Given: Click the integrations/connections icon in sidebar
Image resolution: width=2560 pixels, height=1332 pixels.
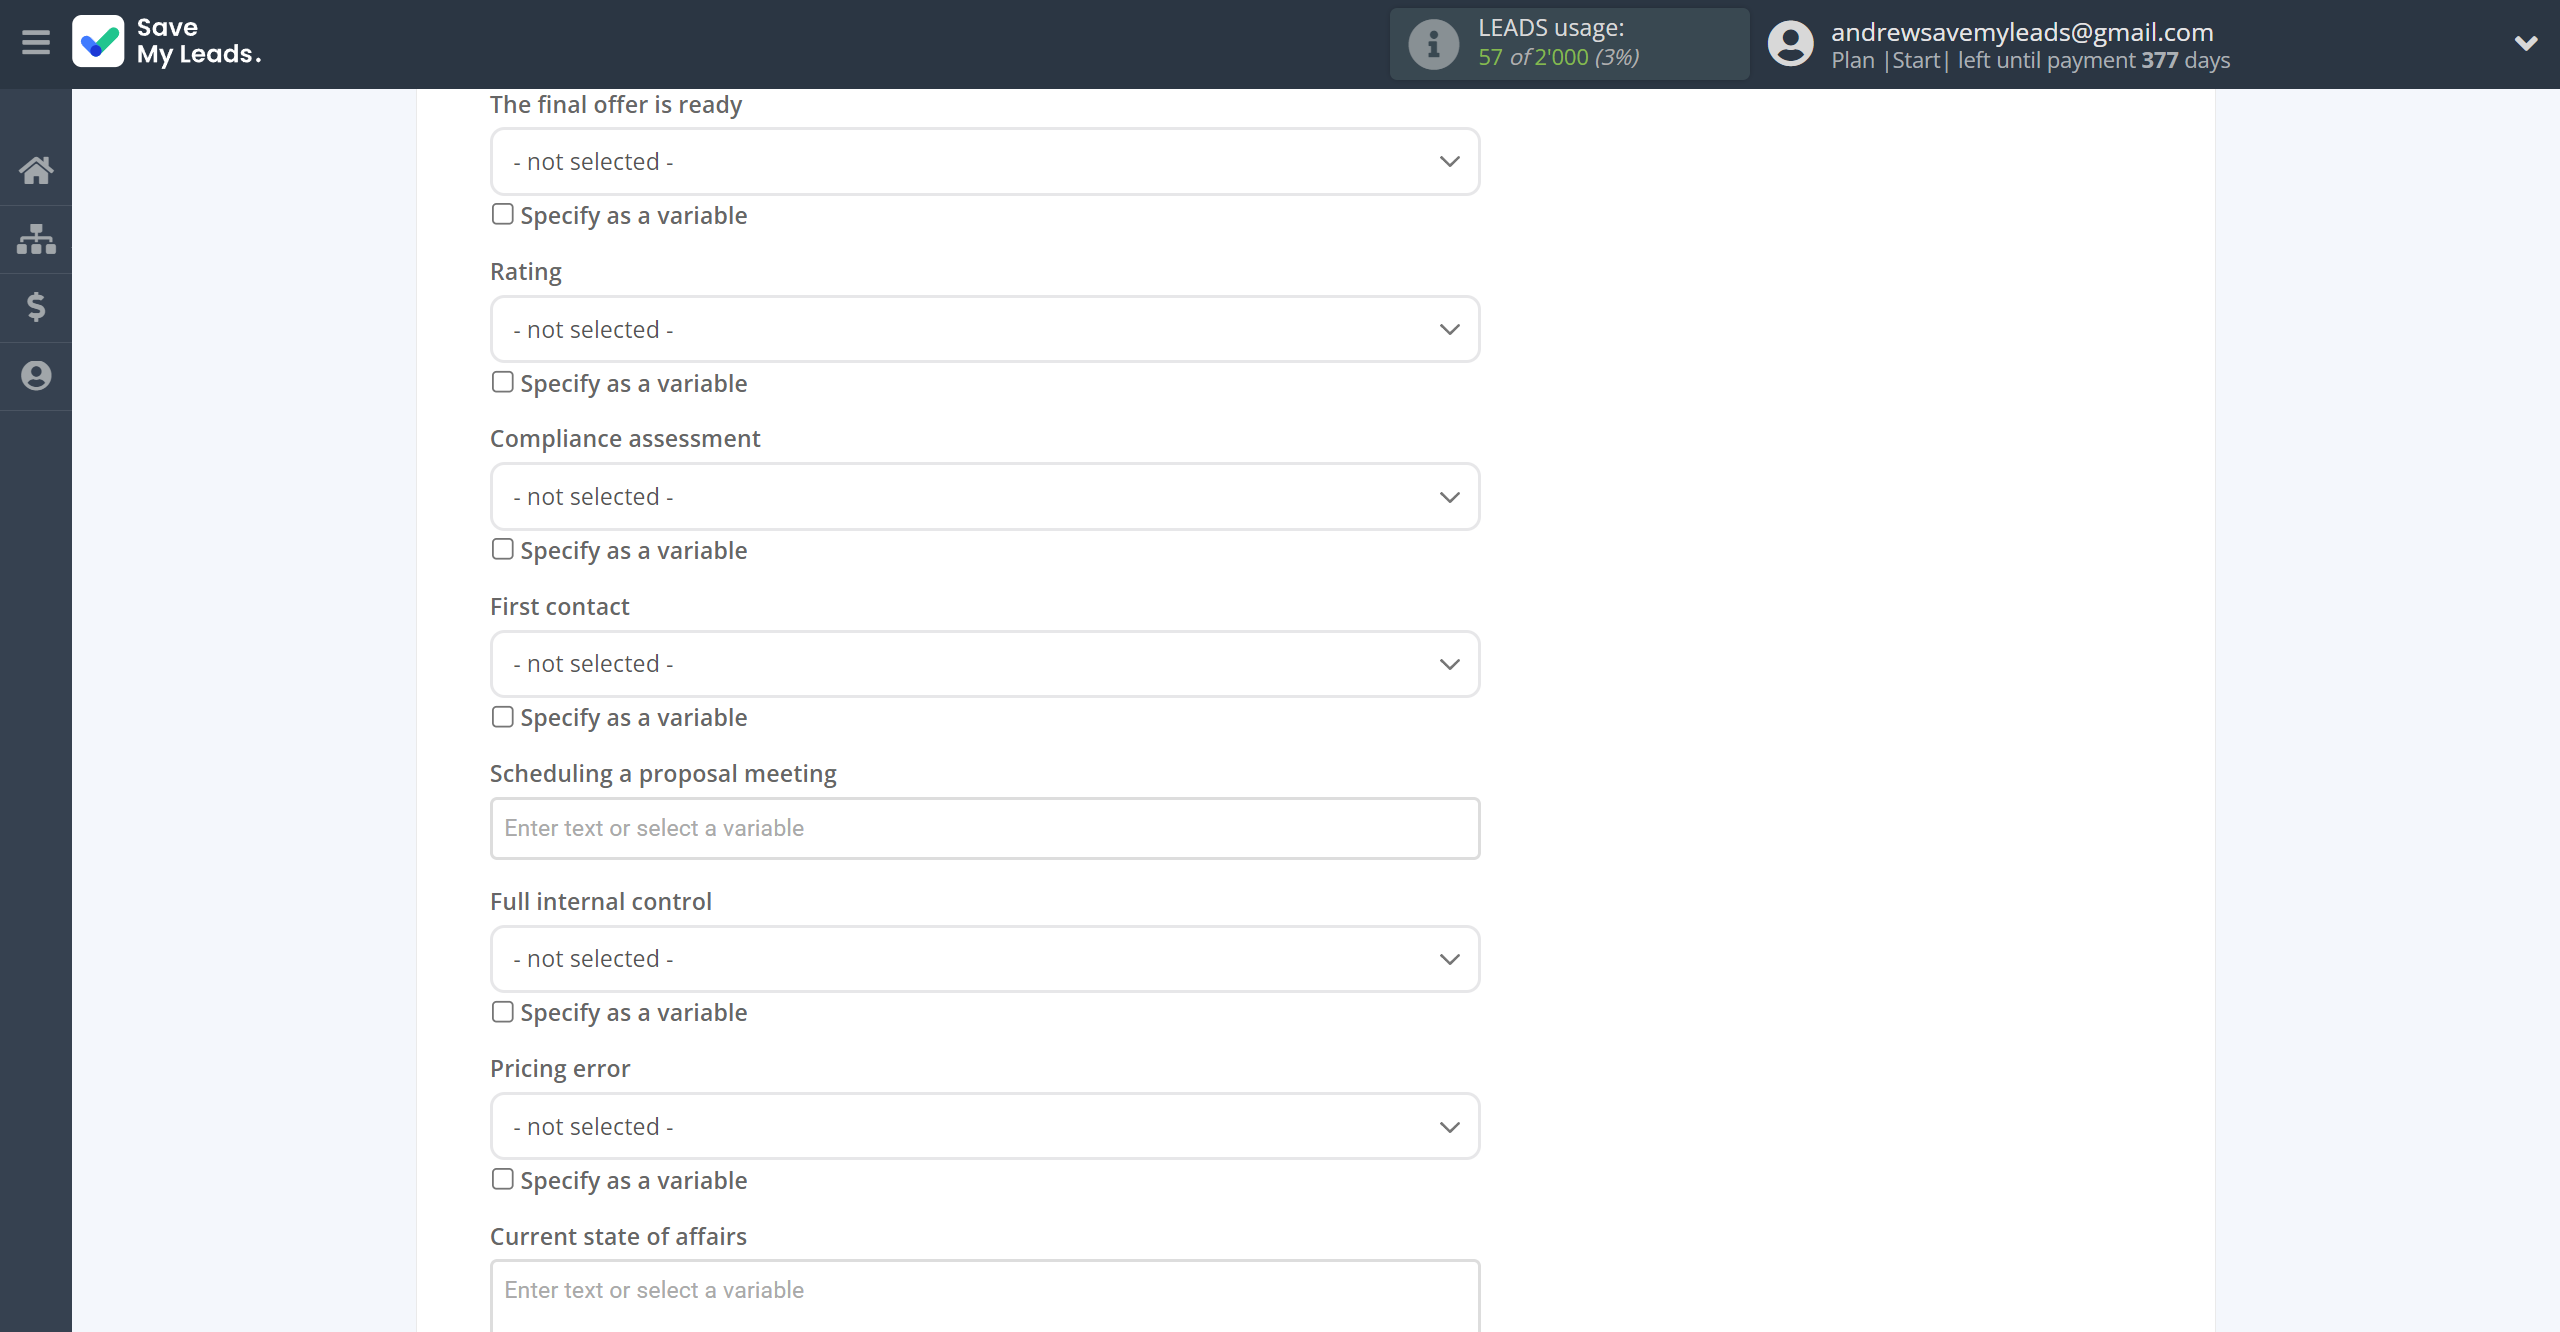Looking at the screenshot, I should pyautogui.click(x=36, y=237).
